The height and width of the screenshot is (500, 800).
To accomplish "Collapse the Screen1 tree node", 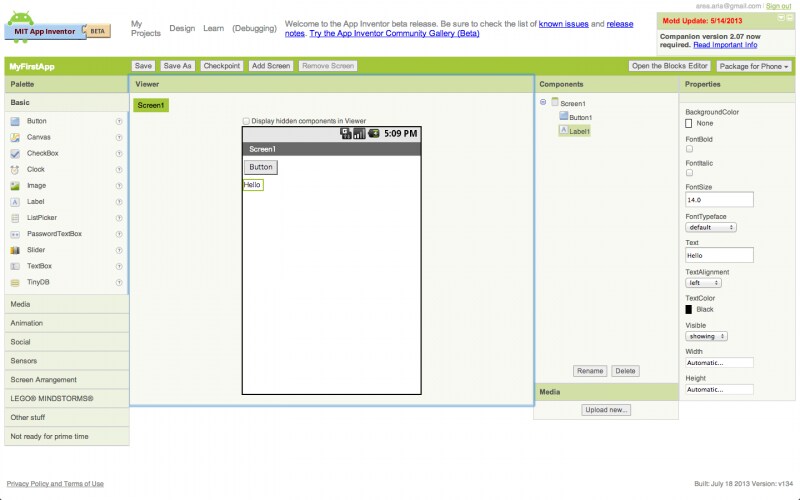I will [543, 102].
